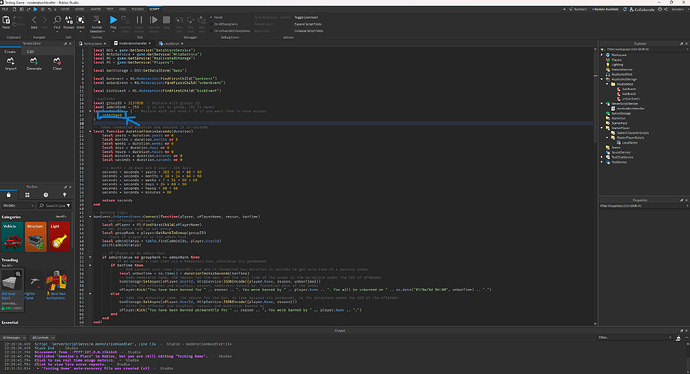Image resolution: width=690 pixels, height=374 pixels.
Task: Select the Never debug errors option
Action: [217, 18]
